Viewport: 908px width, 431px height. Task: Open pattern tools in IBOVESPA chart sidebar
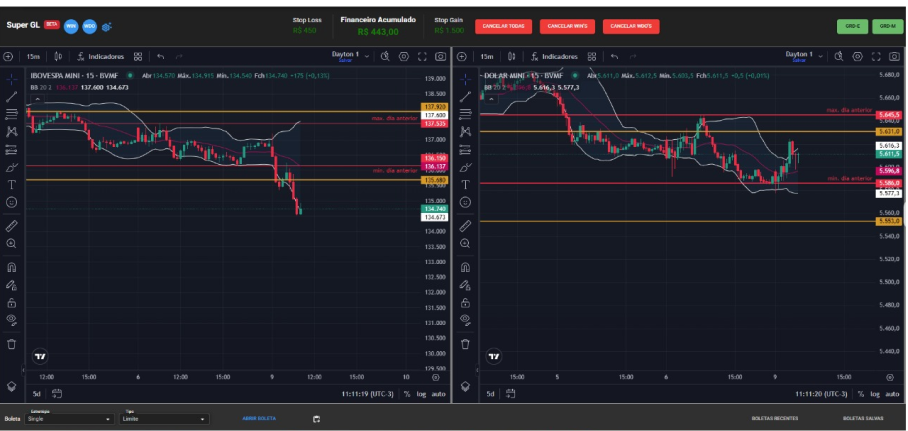pos(12,132)
